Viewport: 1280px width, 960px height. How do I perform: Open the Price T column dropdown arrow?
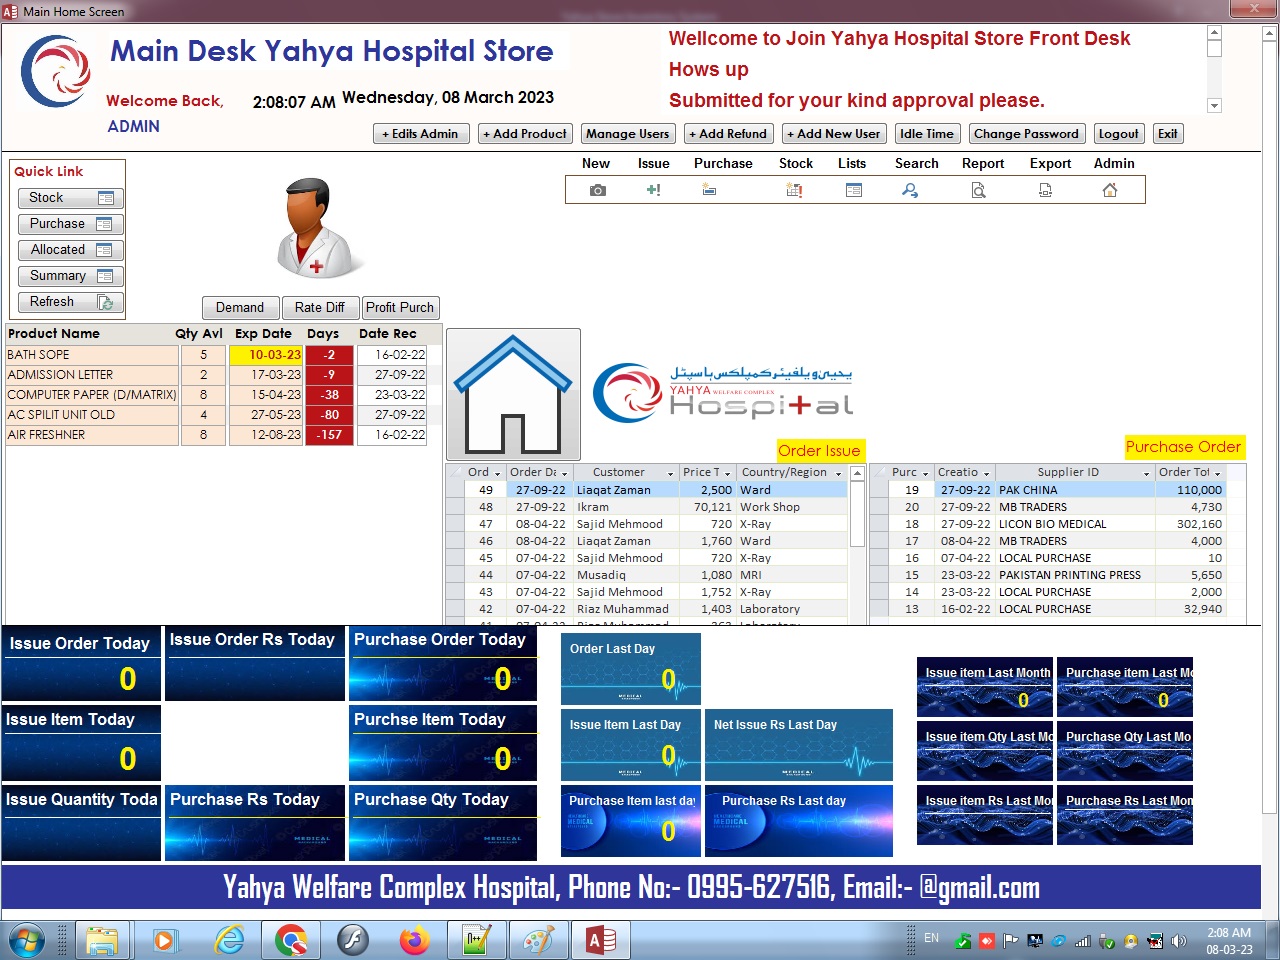click(x=728, y=473)
